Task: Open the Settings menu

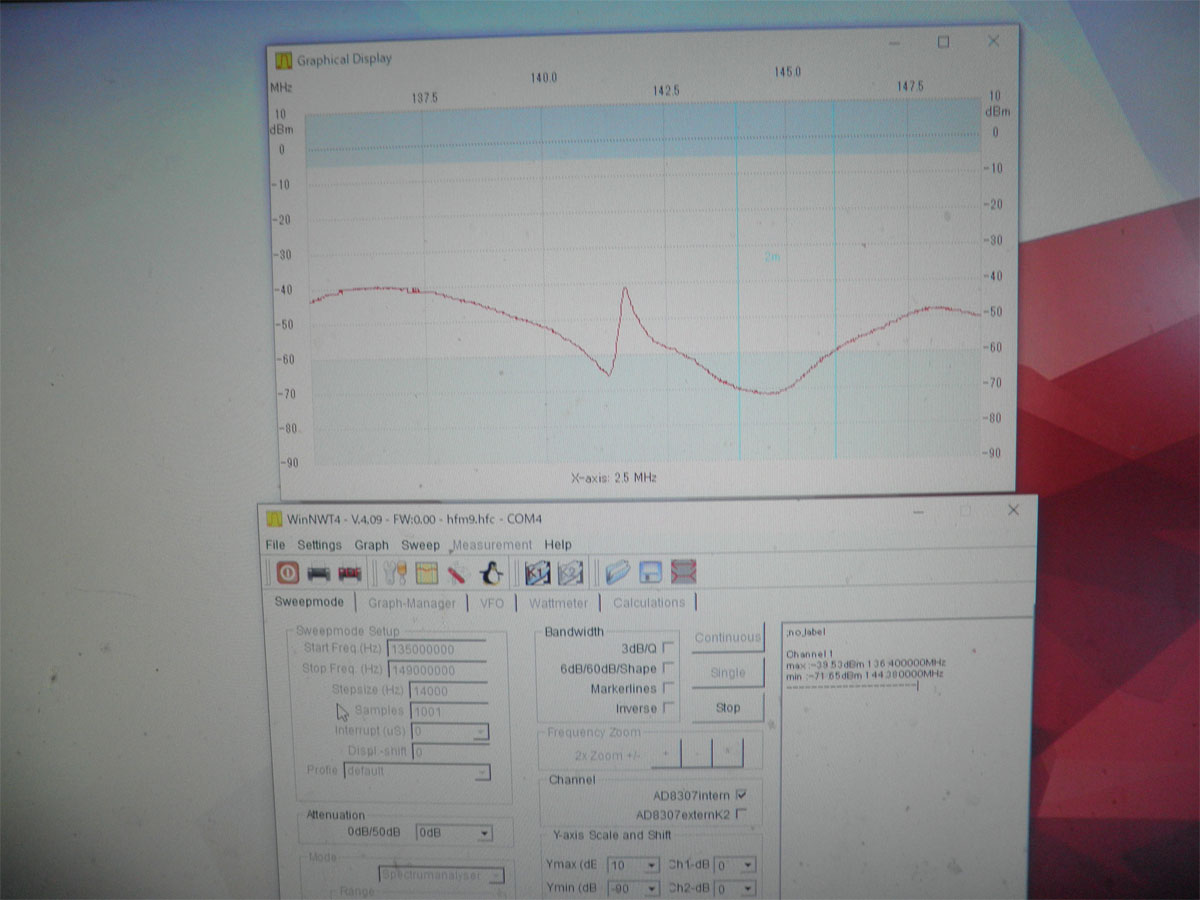Action: tap(319, 545)
